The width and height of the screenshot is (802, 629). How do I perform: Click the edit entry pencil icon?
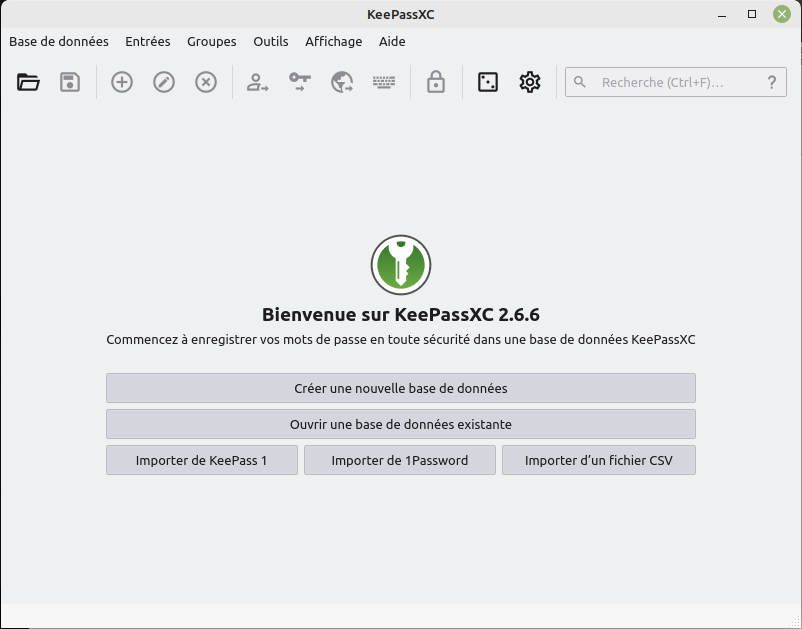pyautogui.click(x=164, y=82)
